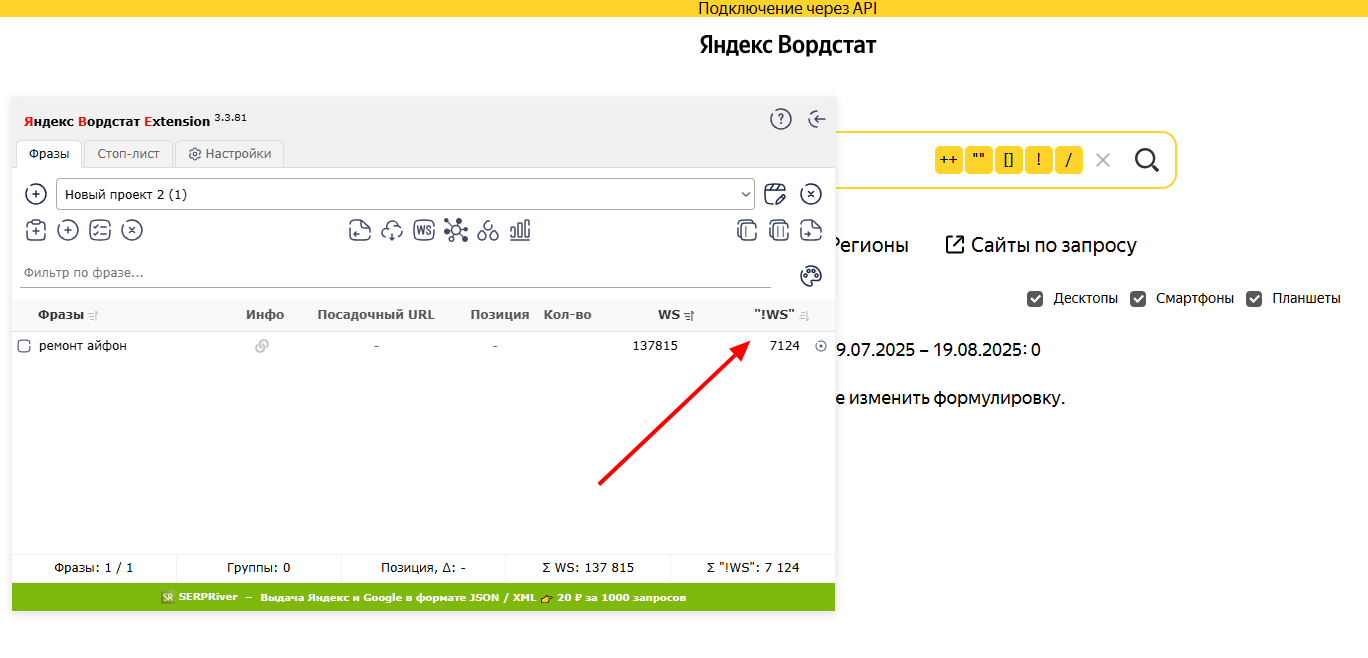Switch to the Стоп-лист tab
1368x658 pixels.
(128, 154)
